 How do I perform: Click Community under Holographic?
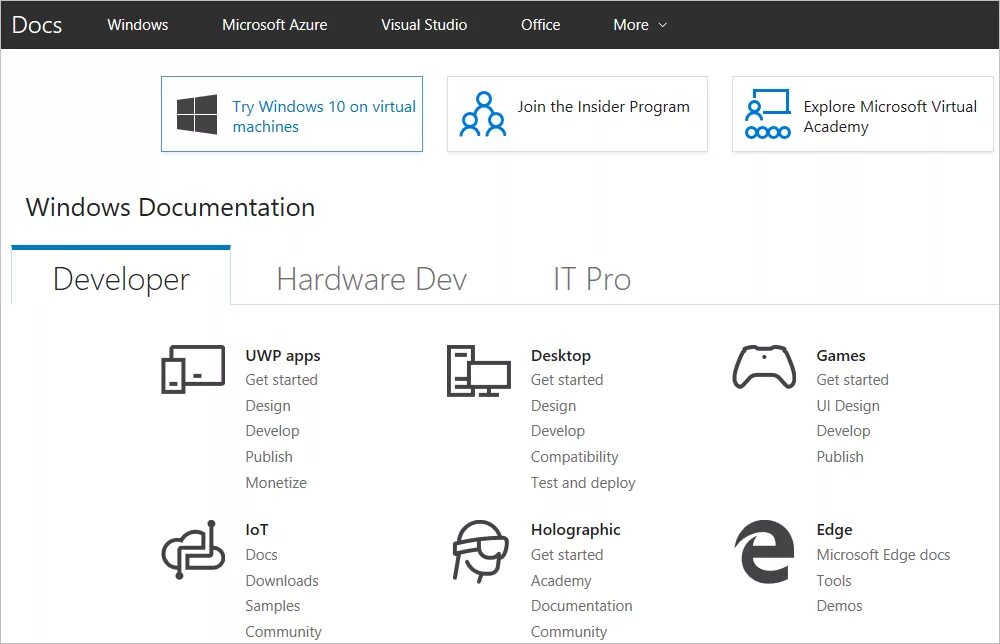(569, 632)
